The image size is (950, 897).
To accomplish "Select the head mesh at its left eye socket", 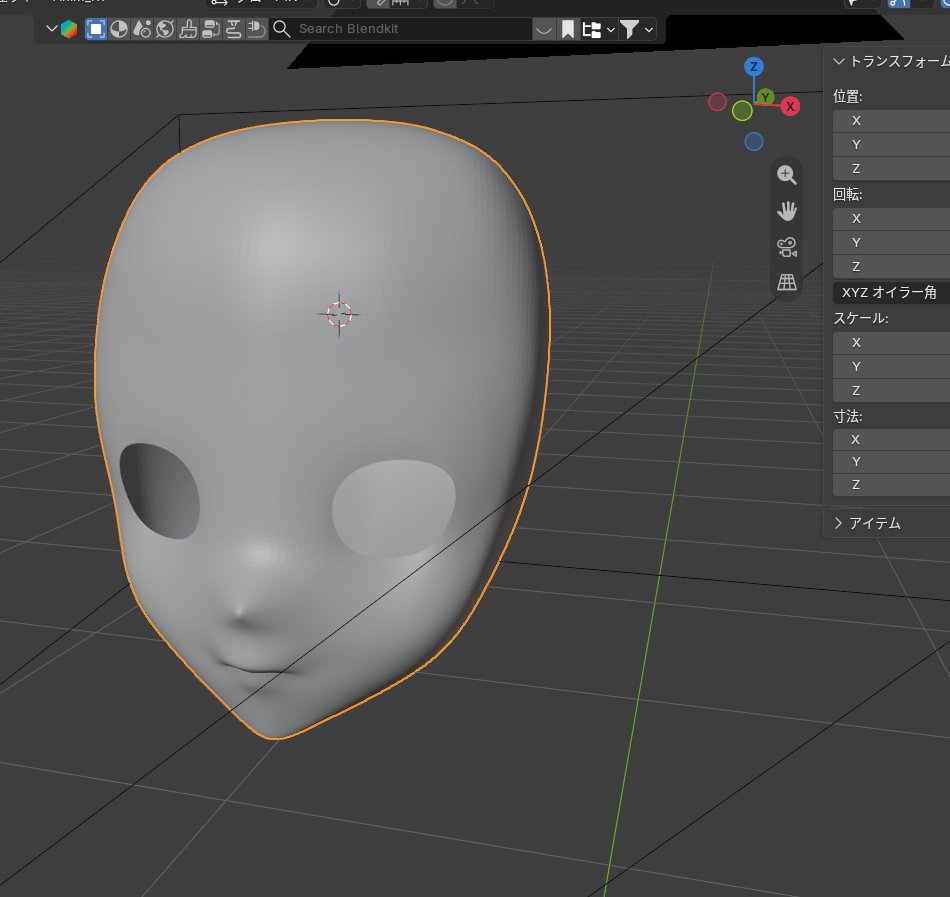I will tap(160, 491).
